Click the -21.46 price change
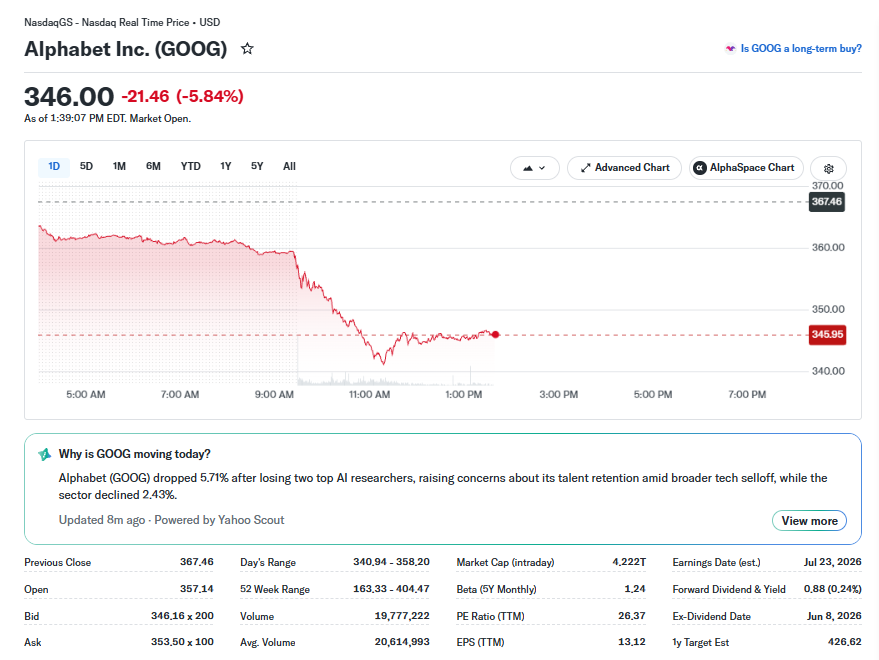 tap(145, 96)
